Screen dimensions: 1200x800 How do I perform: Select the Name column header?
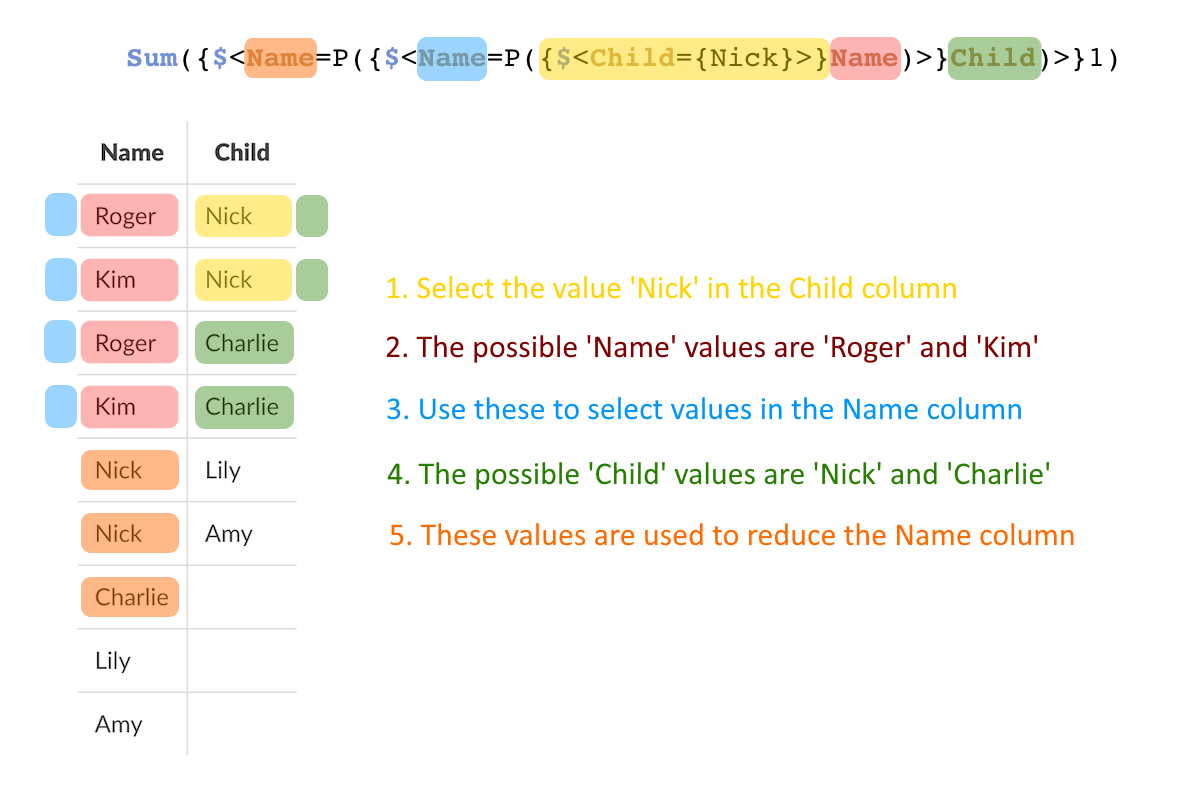[132, 153]
